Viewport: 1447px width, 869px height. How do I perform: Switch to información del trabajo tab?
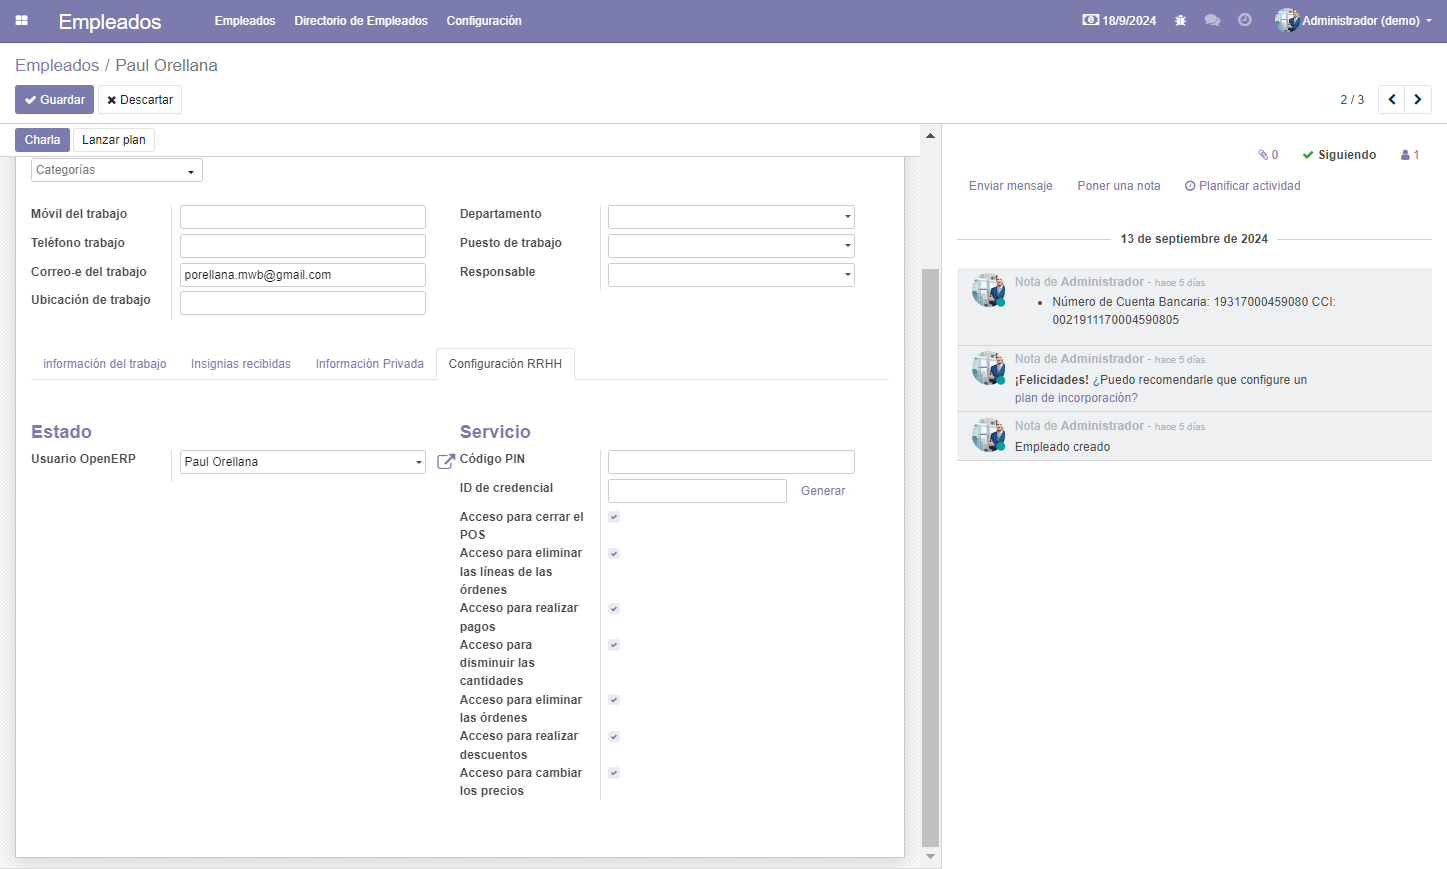tap(105, 364)
